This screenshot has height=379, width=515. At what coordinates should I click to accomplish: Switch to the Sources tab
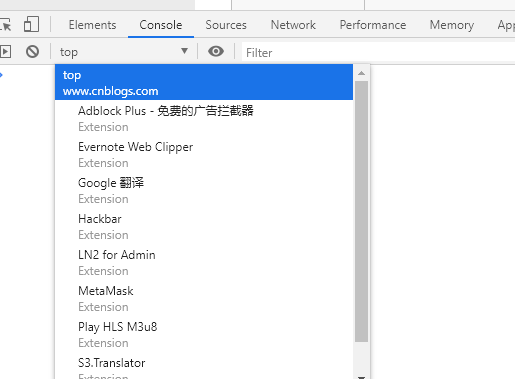click(x=226, y=25)
